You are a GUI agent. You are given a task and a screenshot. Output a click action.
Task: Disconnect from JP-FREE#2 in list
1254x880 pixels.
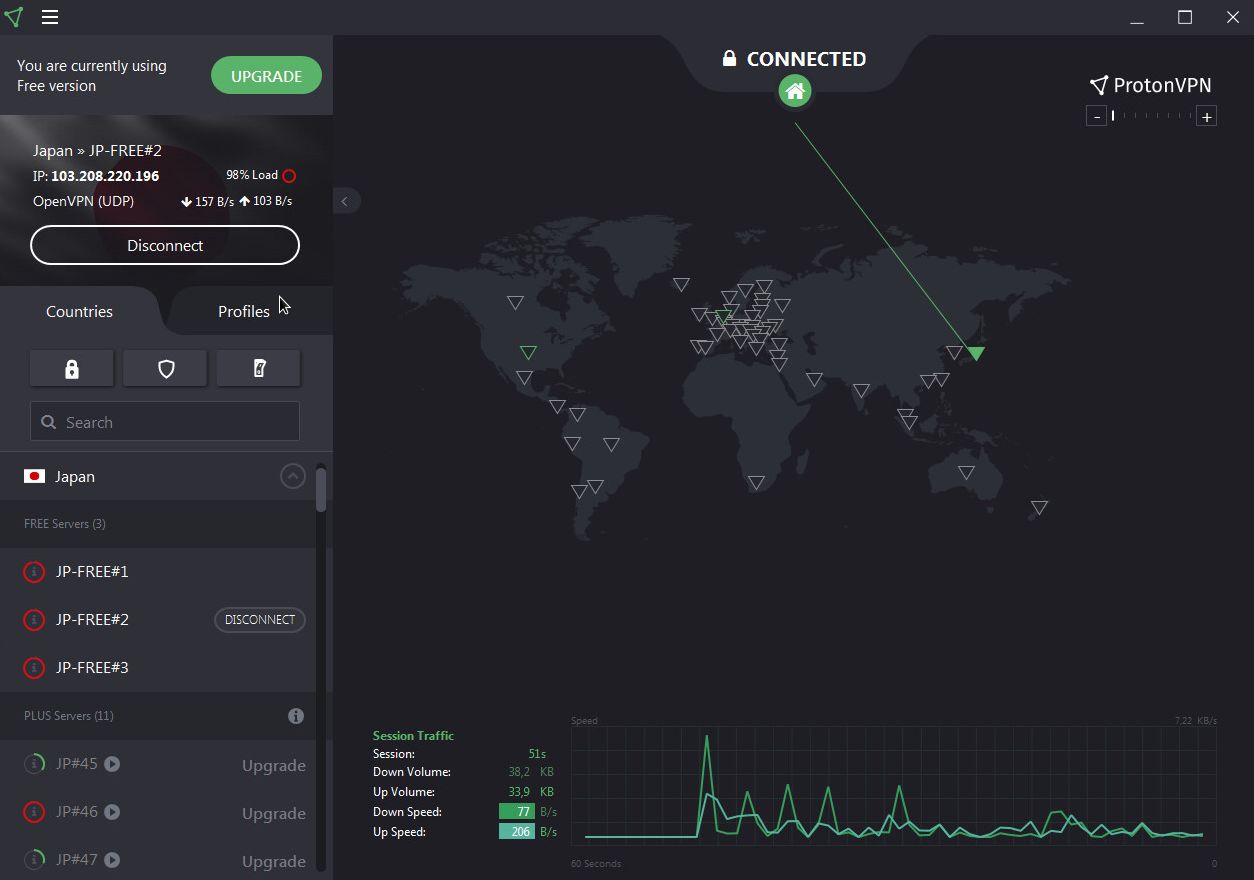pyautogui.click(x=260, y=620)
